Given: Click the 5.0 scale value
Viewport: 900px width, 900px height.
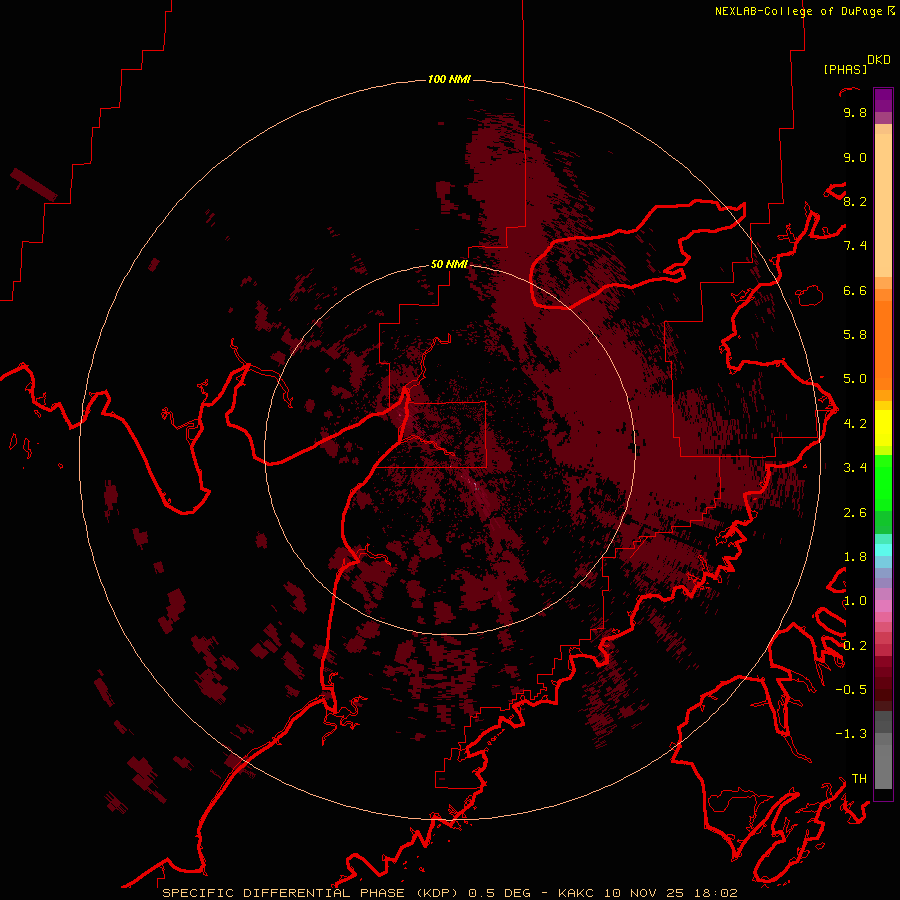Looking at the screenshot, I should pyautogui.click(x=855, y=379).
